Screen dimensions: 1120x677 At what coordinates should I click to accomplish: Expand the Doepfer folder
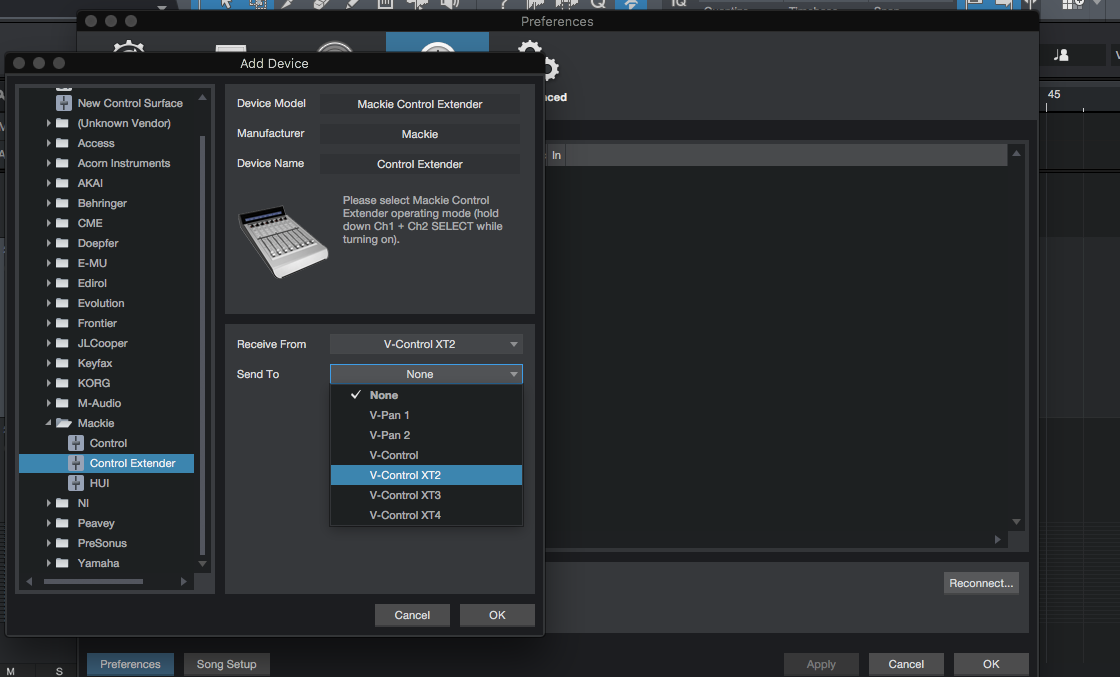point(49,243)
